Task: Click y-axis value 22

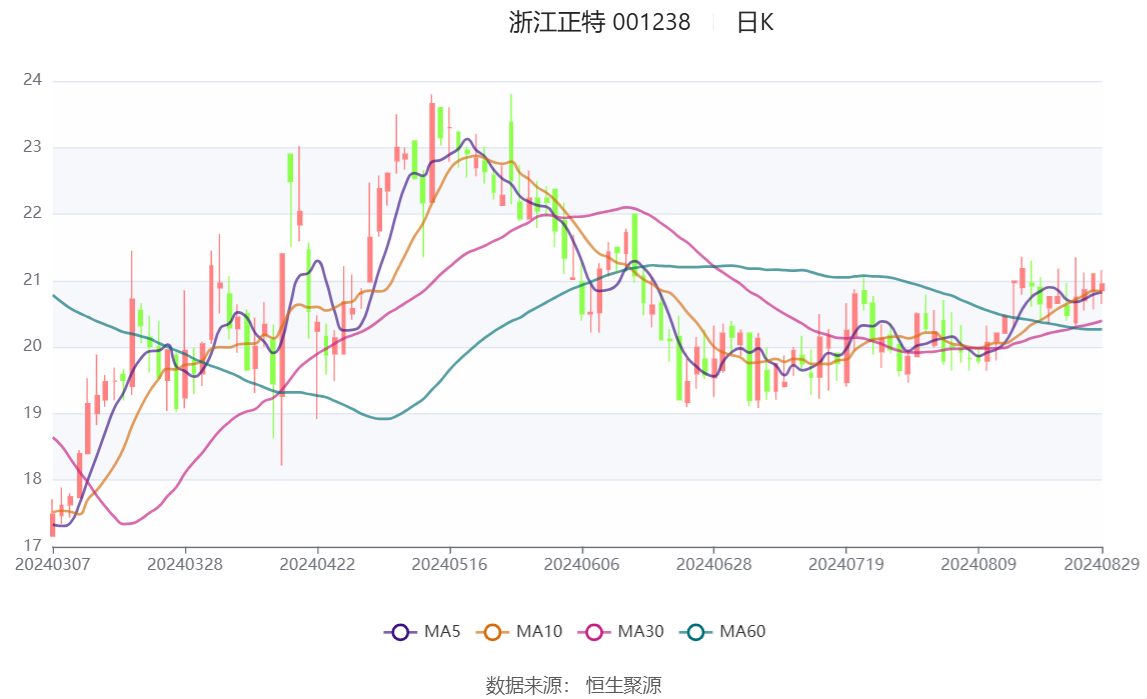Action: [32, 213]
